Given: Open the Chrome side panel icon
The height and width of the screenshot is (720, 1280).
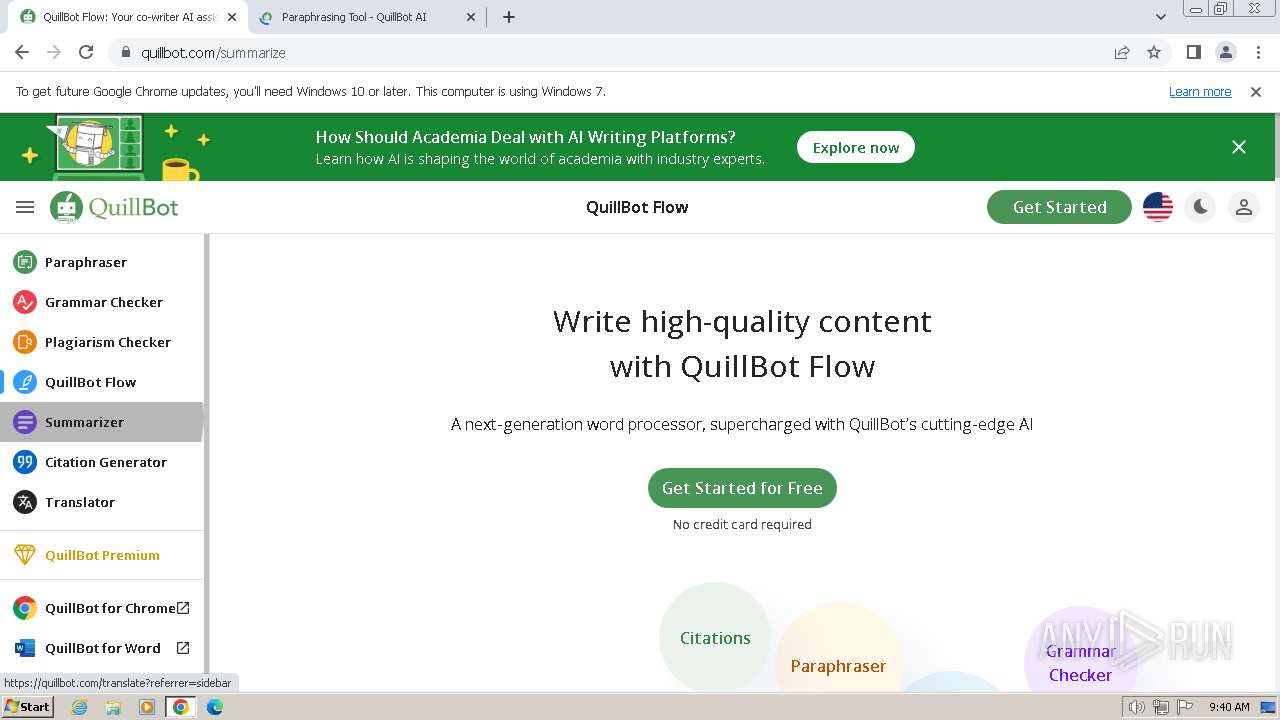Looking at the screenshot, I should (1193, 52).
